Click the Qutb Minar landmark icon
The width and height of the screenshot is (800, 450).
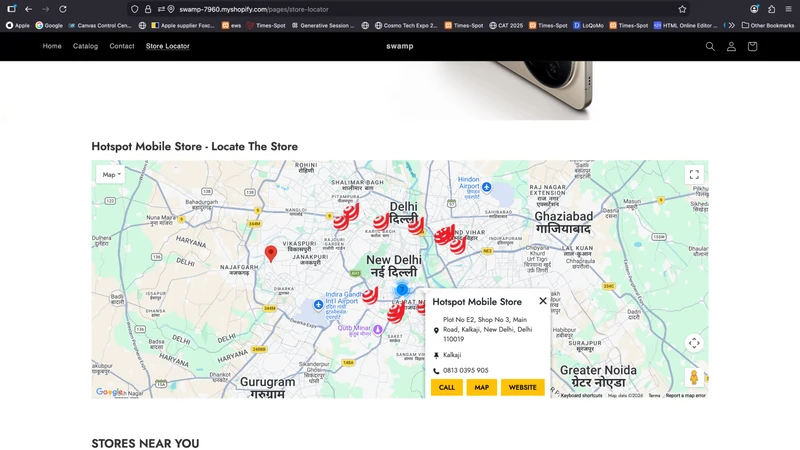pyautogui.click(x=378, y=330)
